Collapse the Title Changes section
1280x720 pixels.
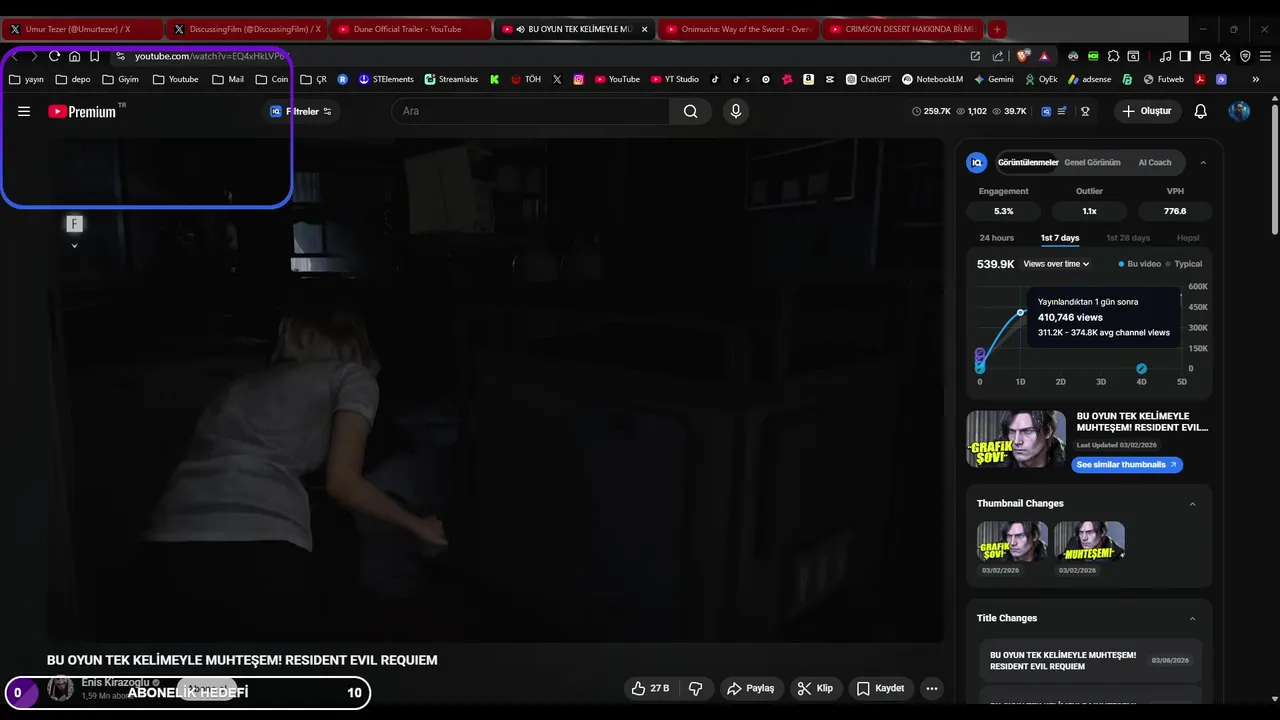tap(1192, 618)
